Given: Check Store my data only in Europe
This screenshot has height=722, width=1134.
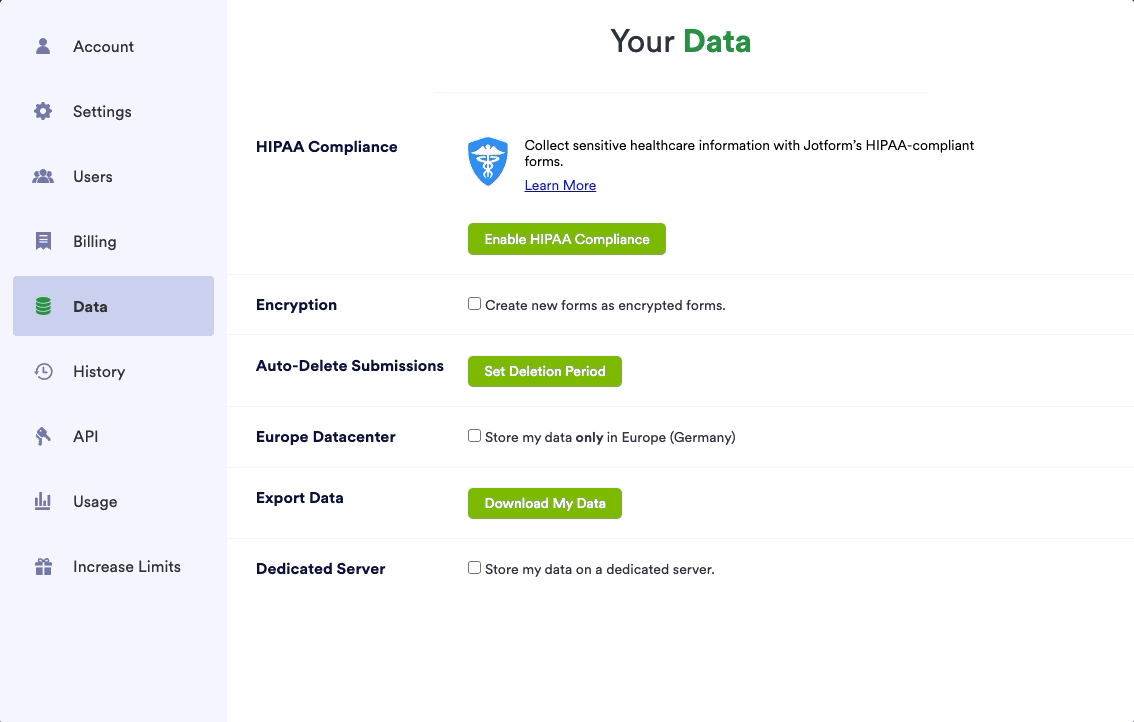Looking at the screenshot, I should 475,436.
